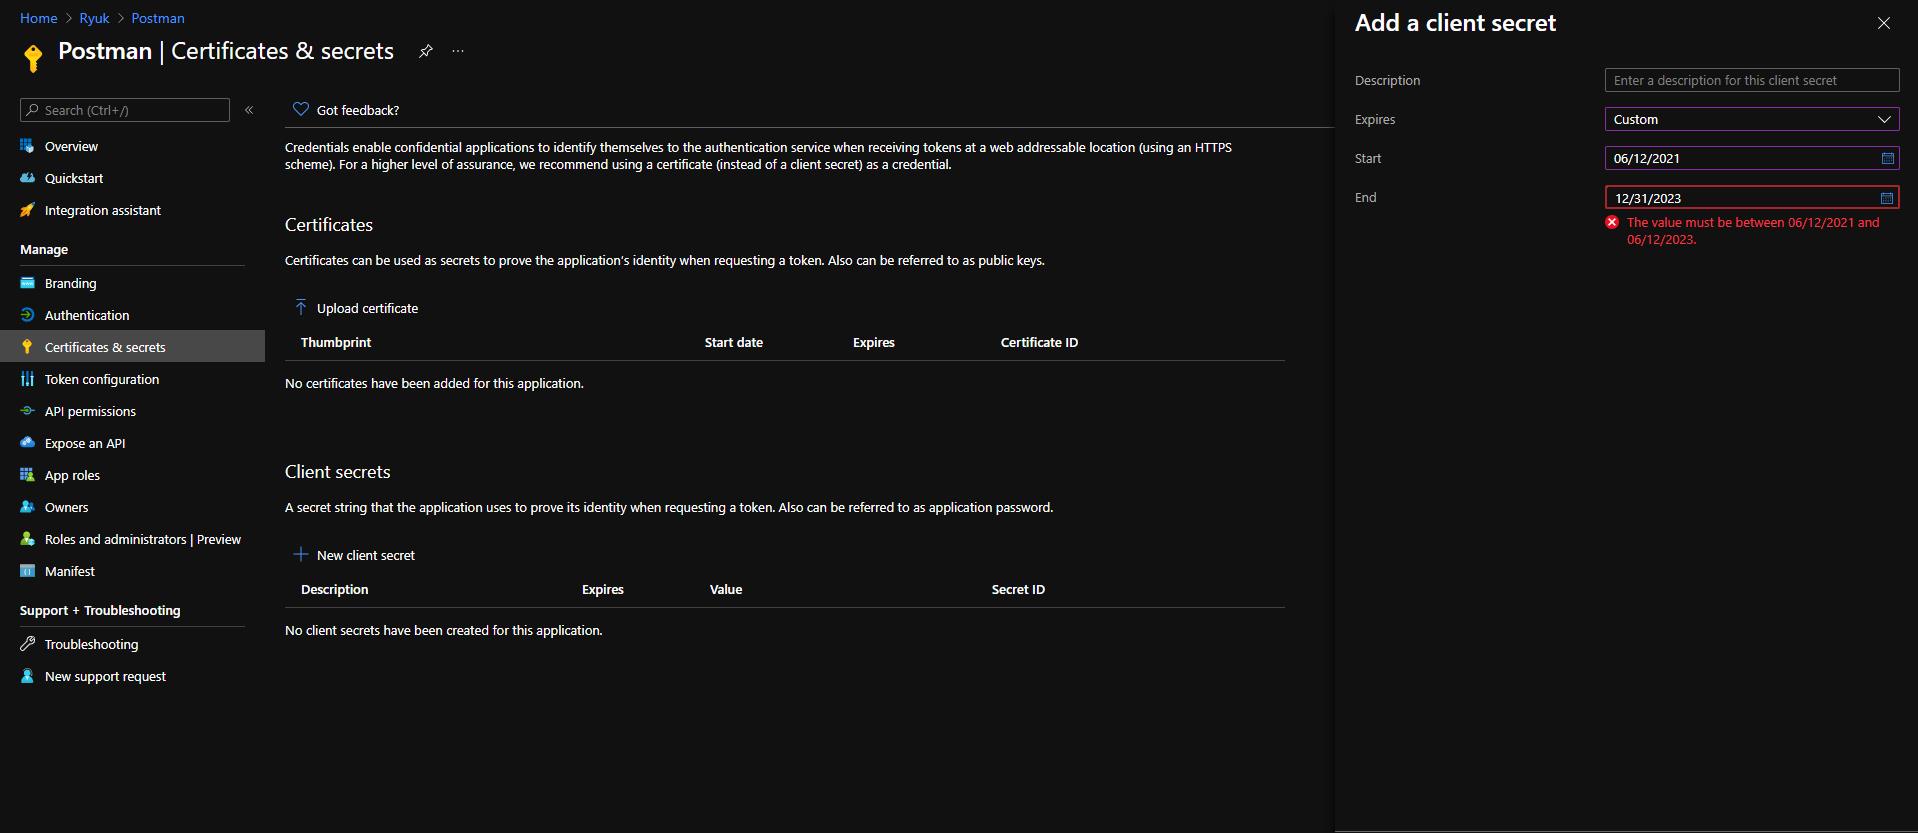Viewport: 1918px width, 833px height.
Task: Click the upload arrow icon
Action: click(x=300, y=307)
